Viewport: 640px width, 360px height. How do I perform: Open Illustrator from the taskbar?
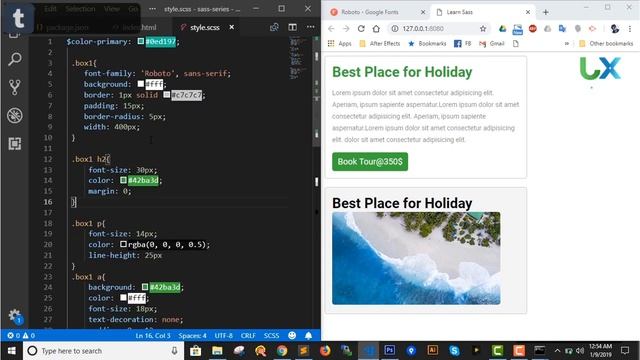(432, 350)
